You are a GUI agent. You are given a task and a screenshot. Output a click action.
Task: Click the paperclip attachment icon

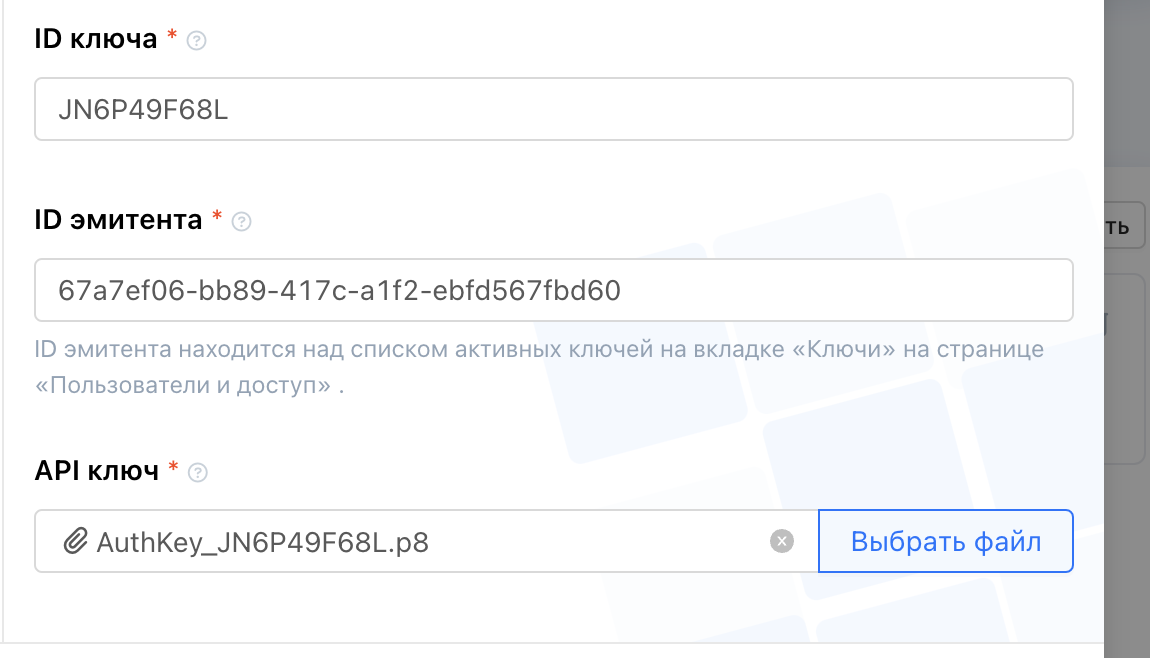(x=75, y=541)
